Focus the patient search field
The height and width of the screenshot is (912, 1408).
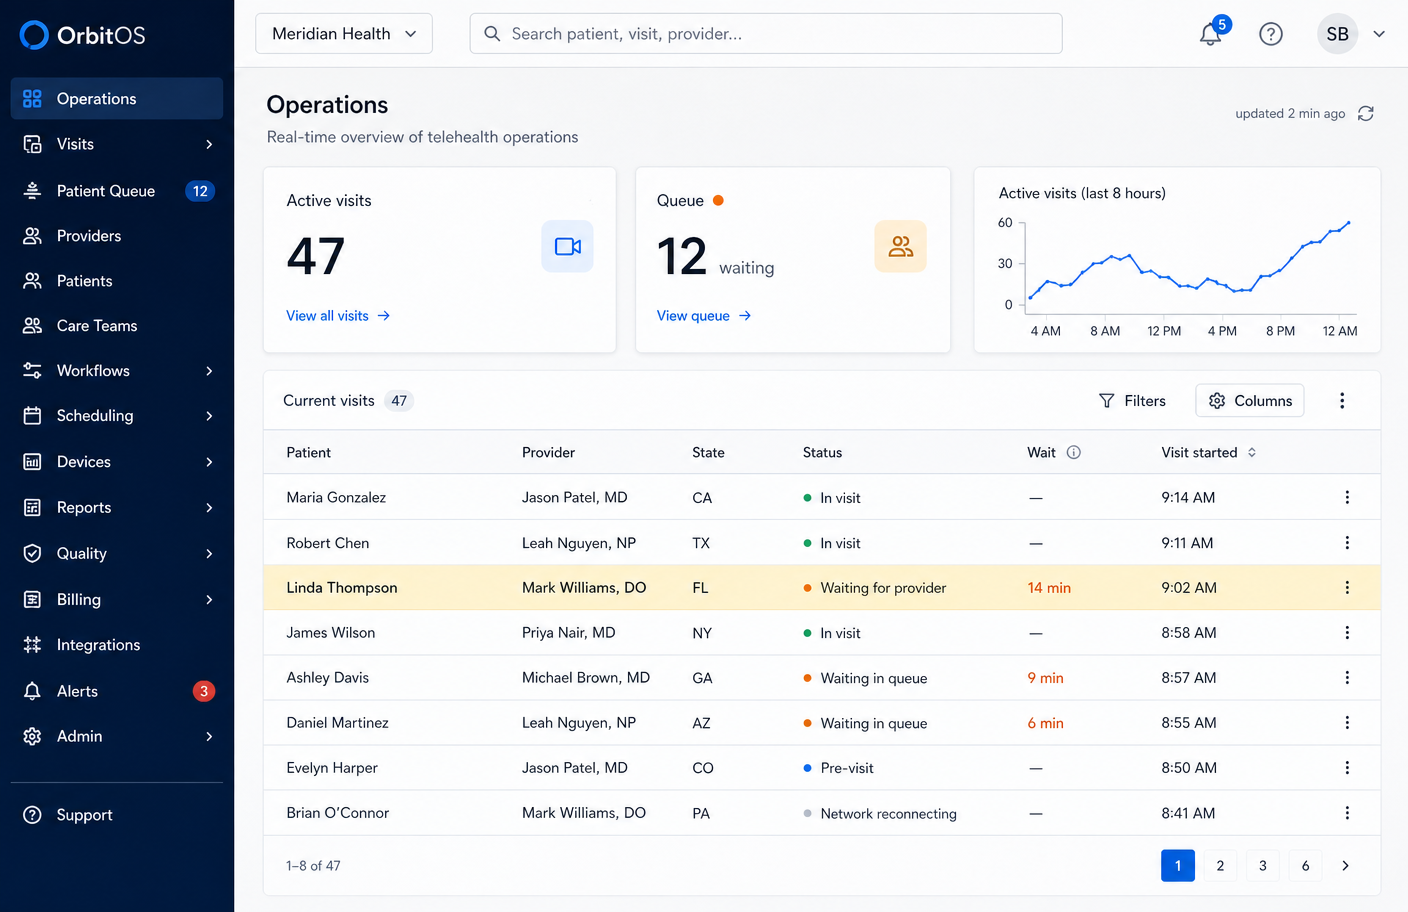(766, 33)
